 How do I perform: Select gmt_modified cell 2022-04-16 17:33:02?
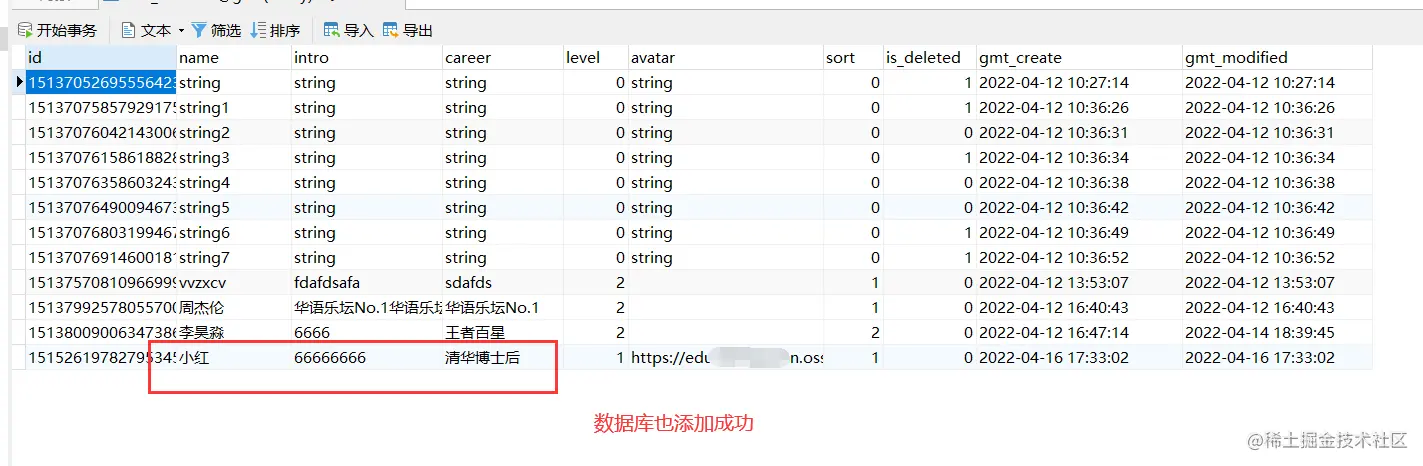(x=1277, y=357)
